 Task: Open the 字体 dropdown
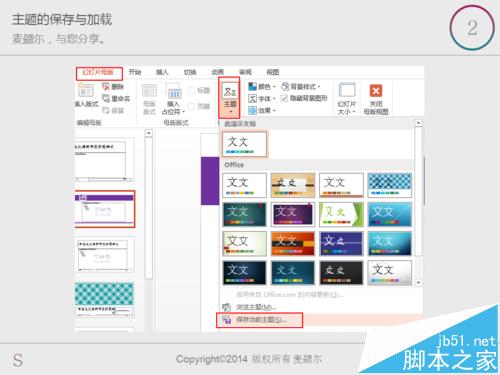coord(262,99)
